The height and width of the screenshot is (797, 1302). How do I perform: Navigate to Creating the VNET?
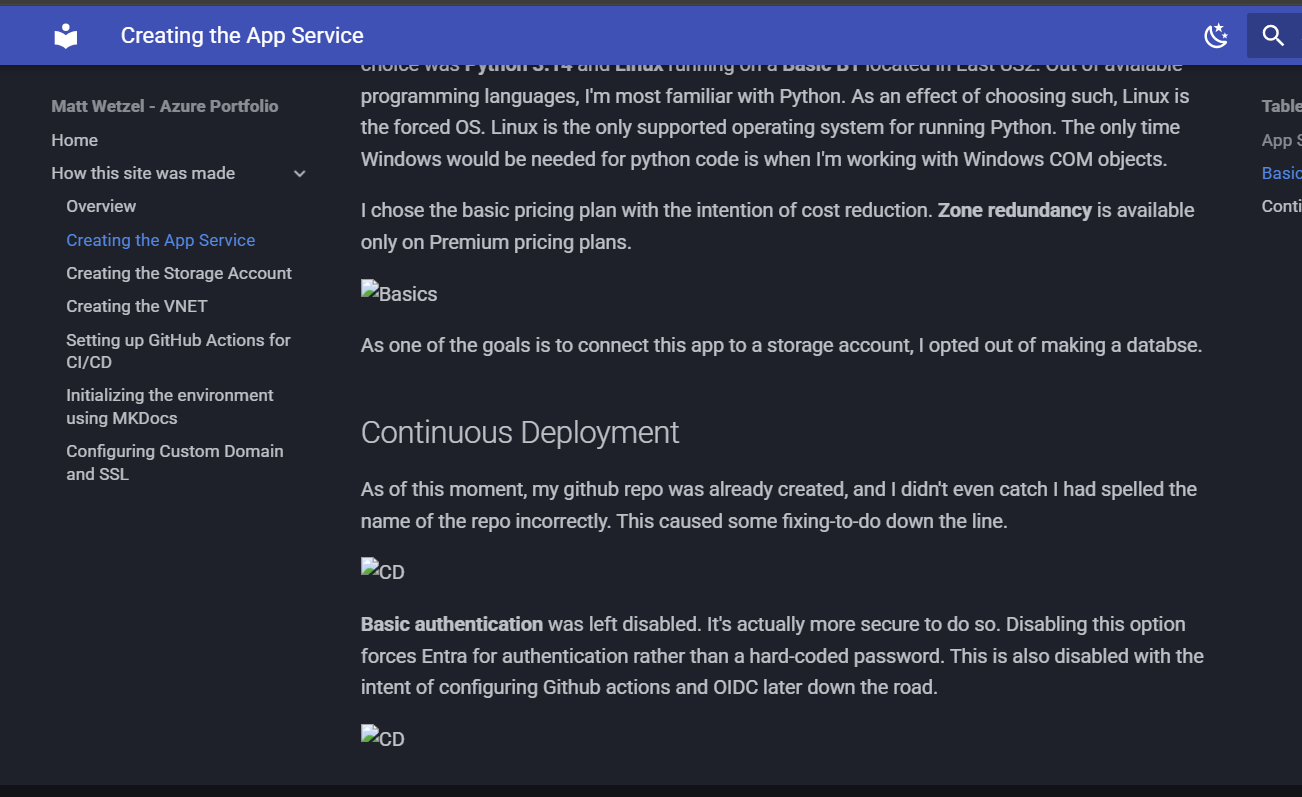pyautogui.click(x=137, y=306)
